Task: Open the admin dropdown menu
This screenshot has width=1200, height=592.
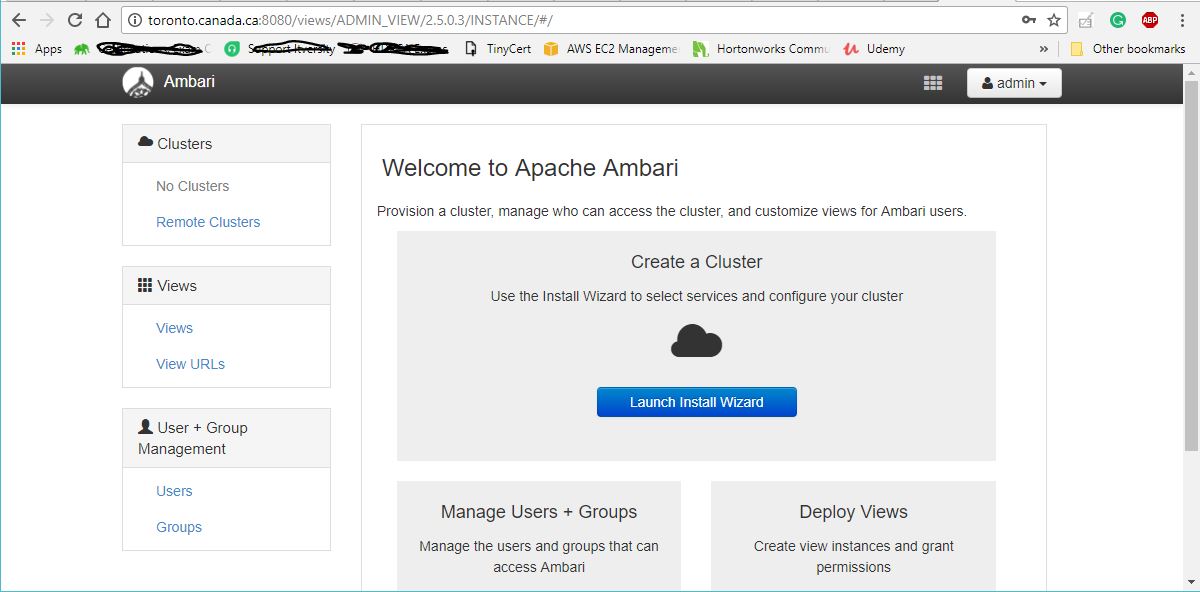Action: pyautogui.click(x=1013, y=83)
